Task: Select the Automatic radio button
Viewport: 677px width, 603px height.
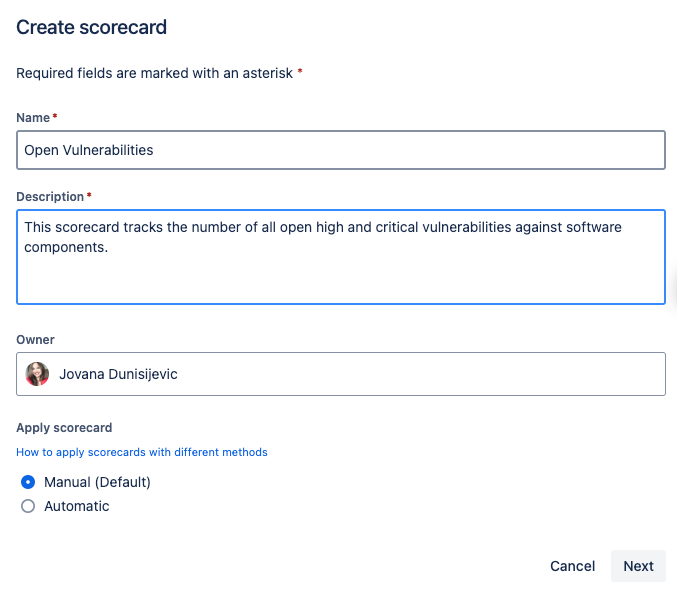Action: pos(28,506)
